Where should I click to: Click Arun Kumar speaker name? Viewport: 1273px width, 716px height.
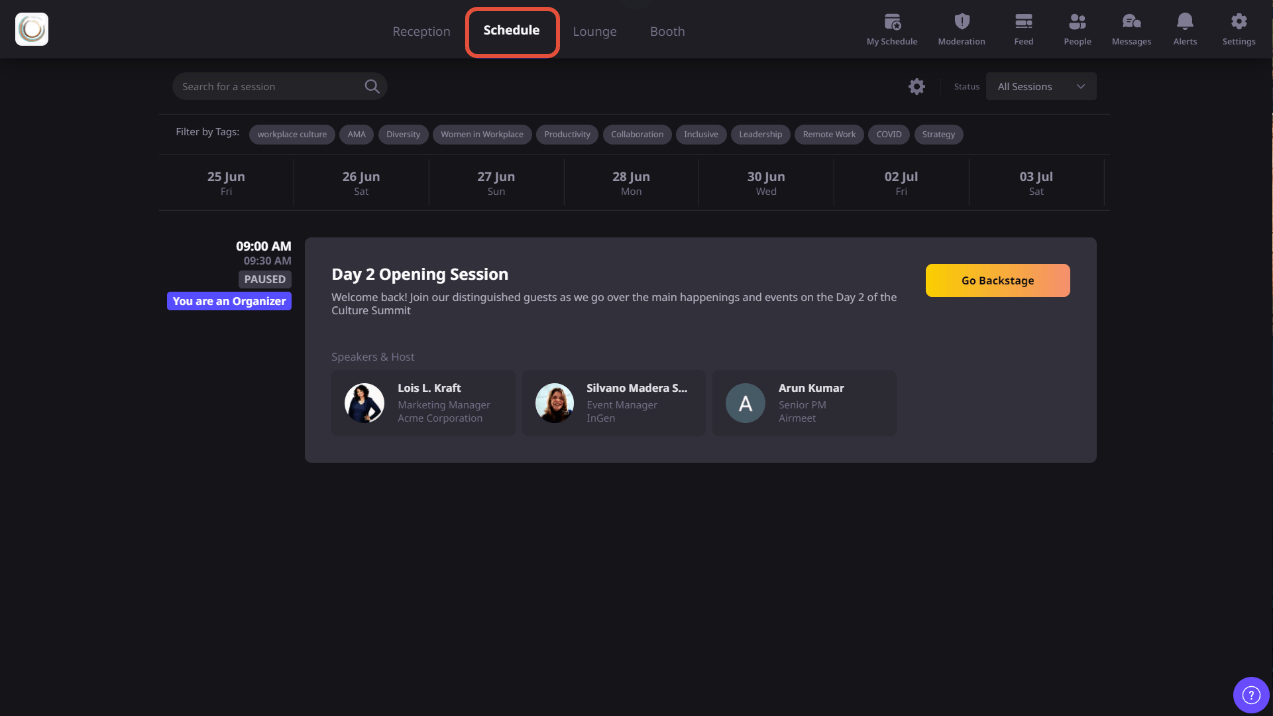click(x=811, y=388)
